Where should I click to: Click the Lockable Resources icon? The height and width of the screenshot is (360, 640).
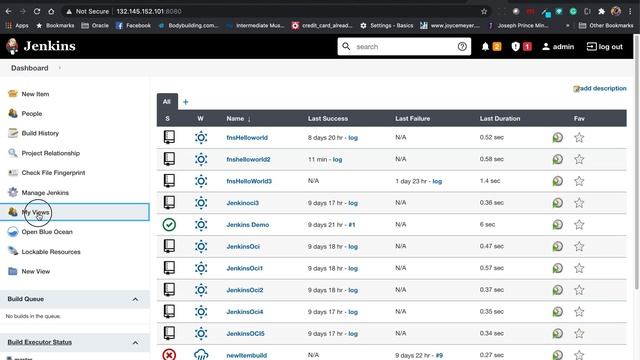click(x=13, y=251)
